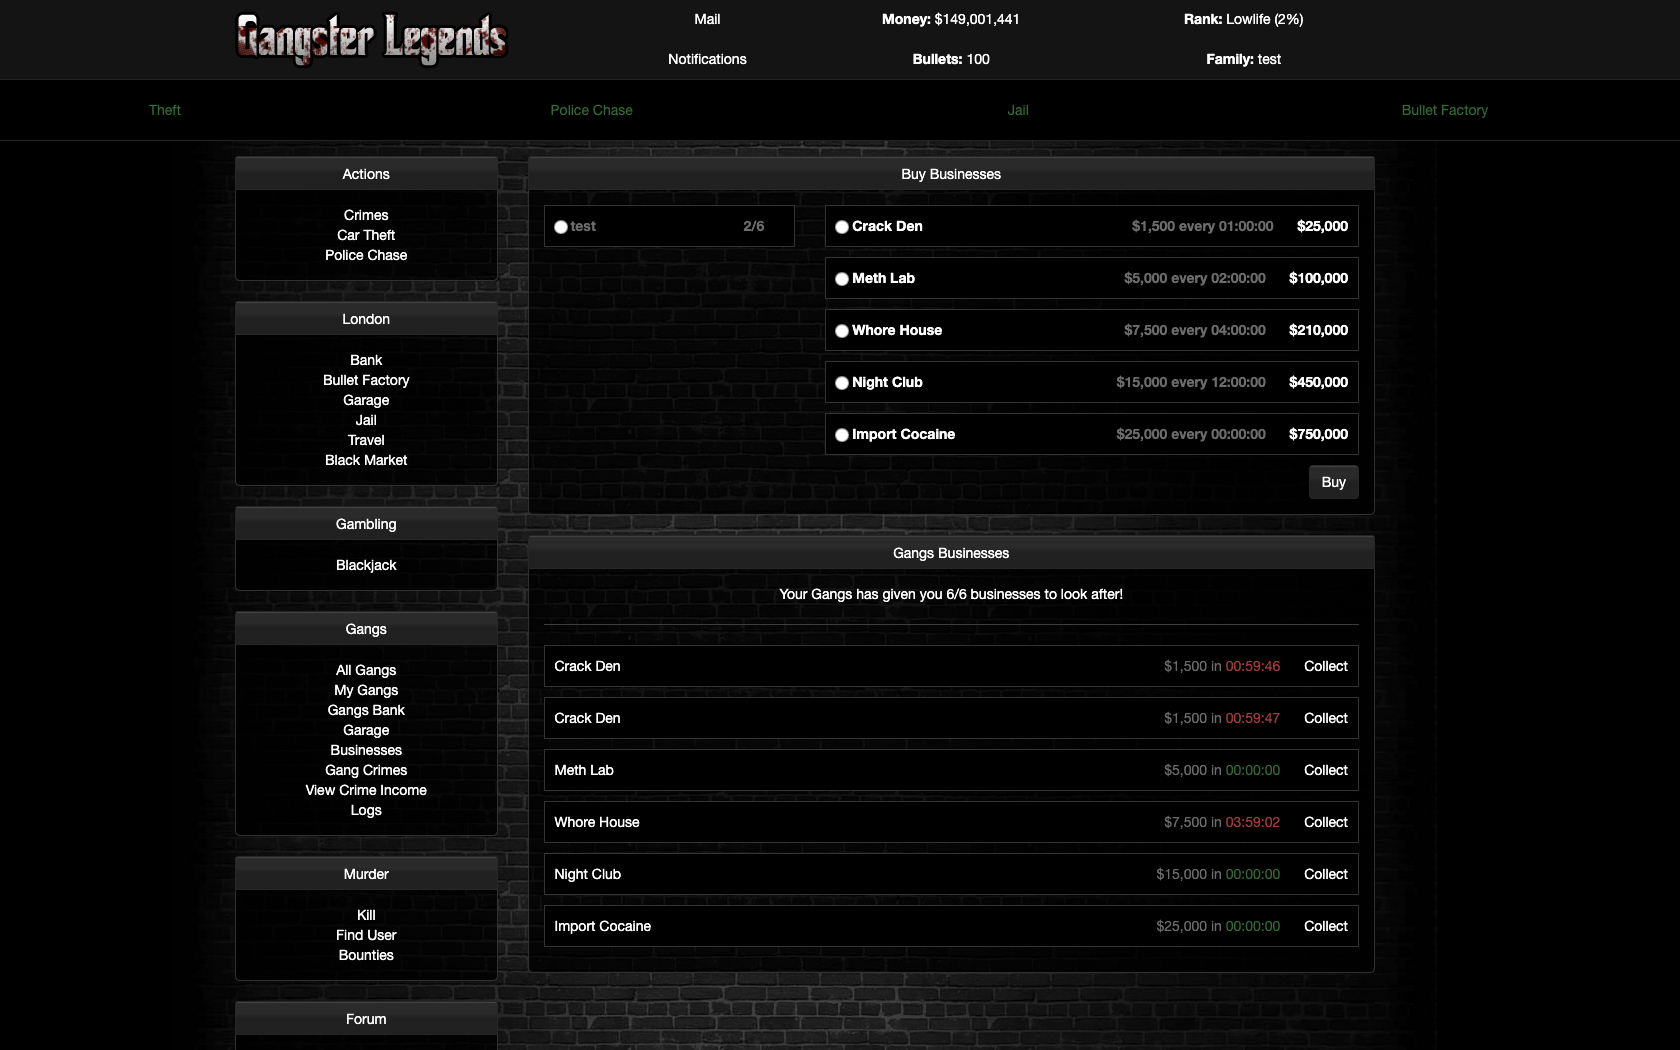Choose the Meth Lab business option
The height and width of the screenshot is (1050, 1680).
click(x=842, y=279)
